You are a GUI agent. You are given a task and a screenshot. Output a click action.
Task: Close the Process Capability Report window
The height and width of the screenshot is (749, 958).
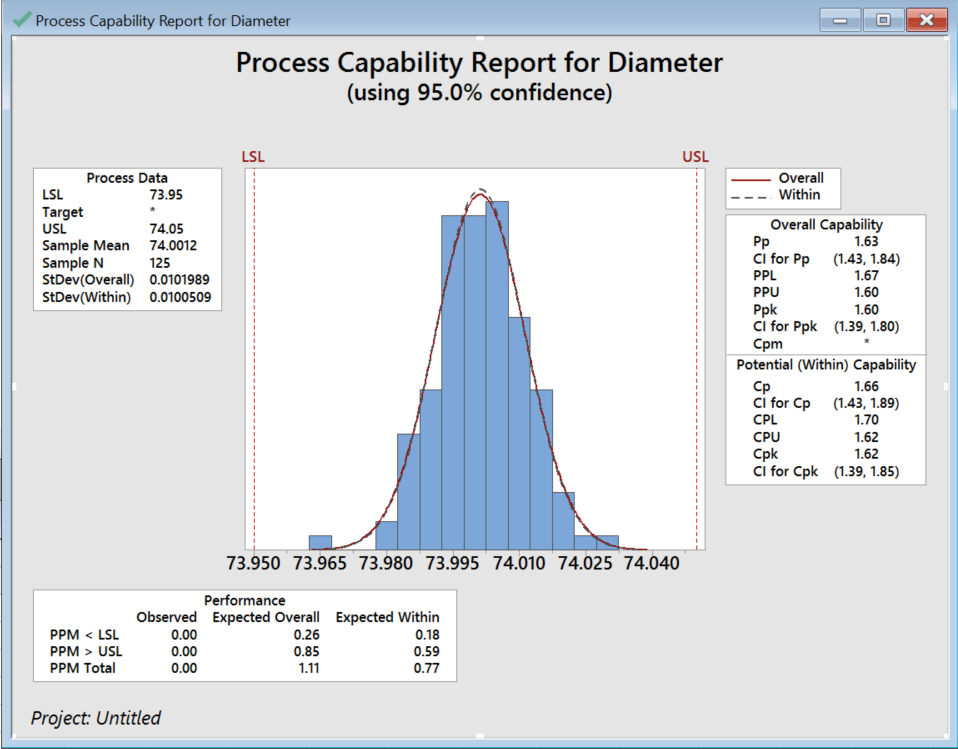(x=927, y=20)
